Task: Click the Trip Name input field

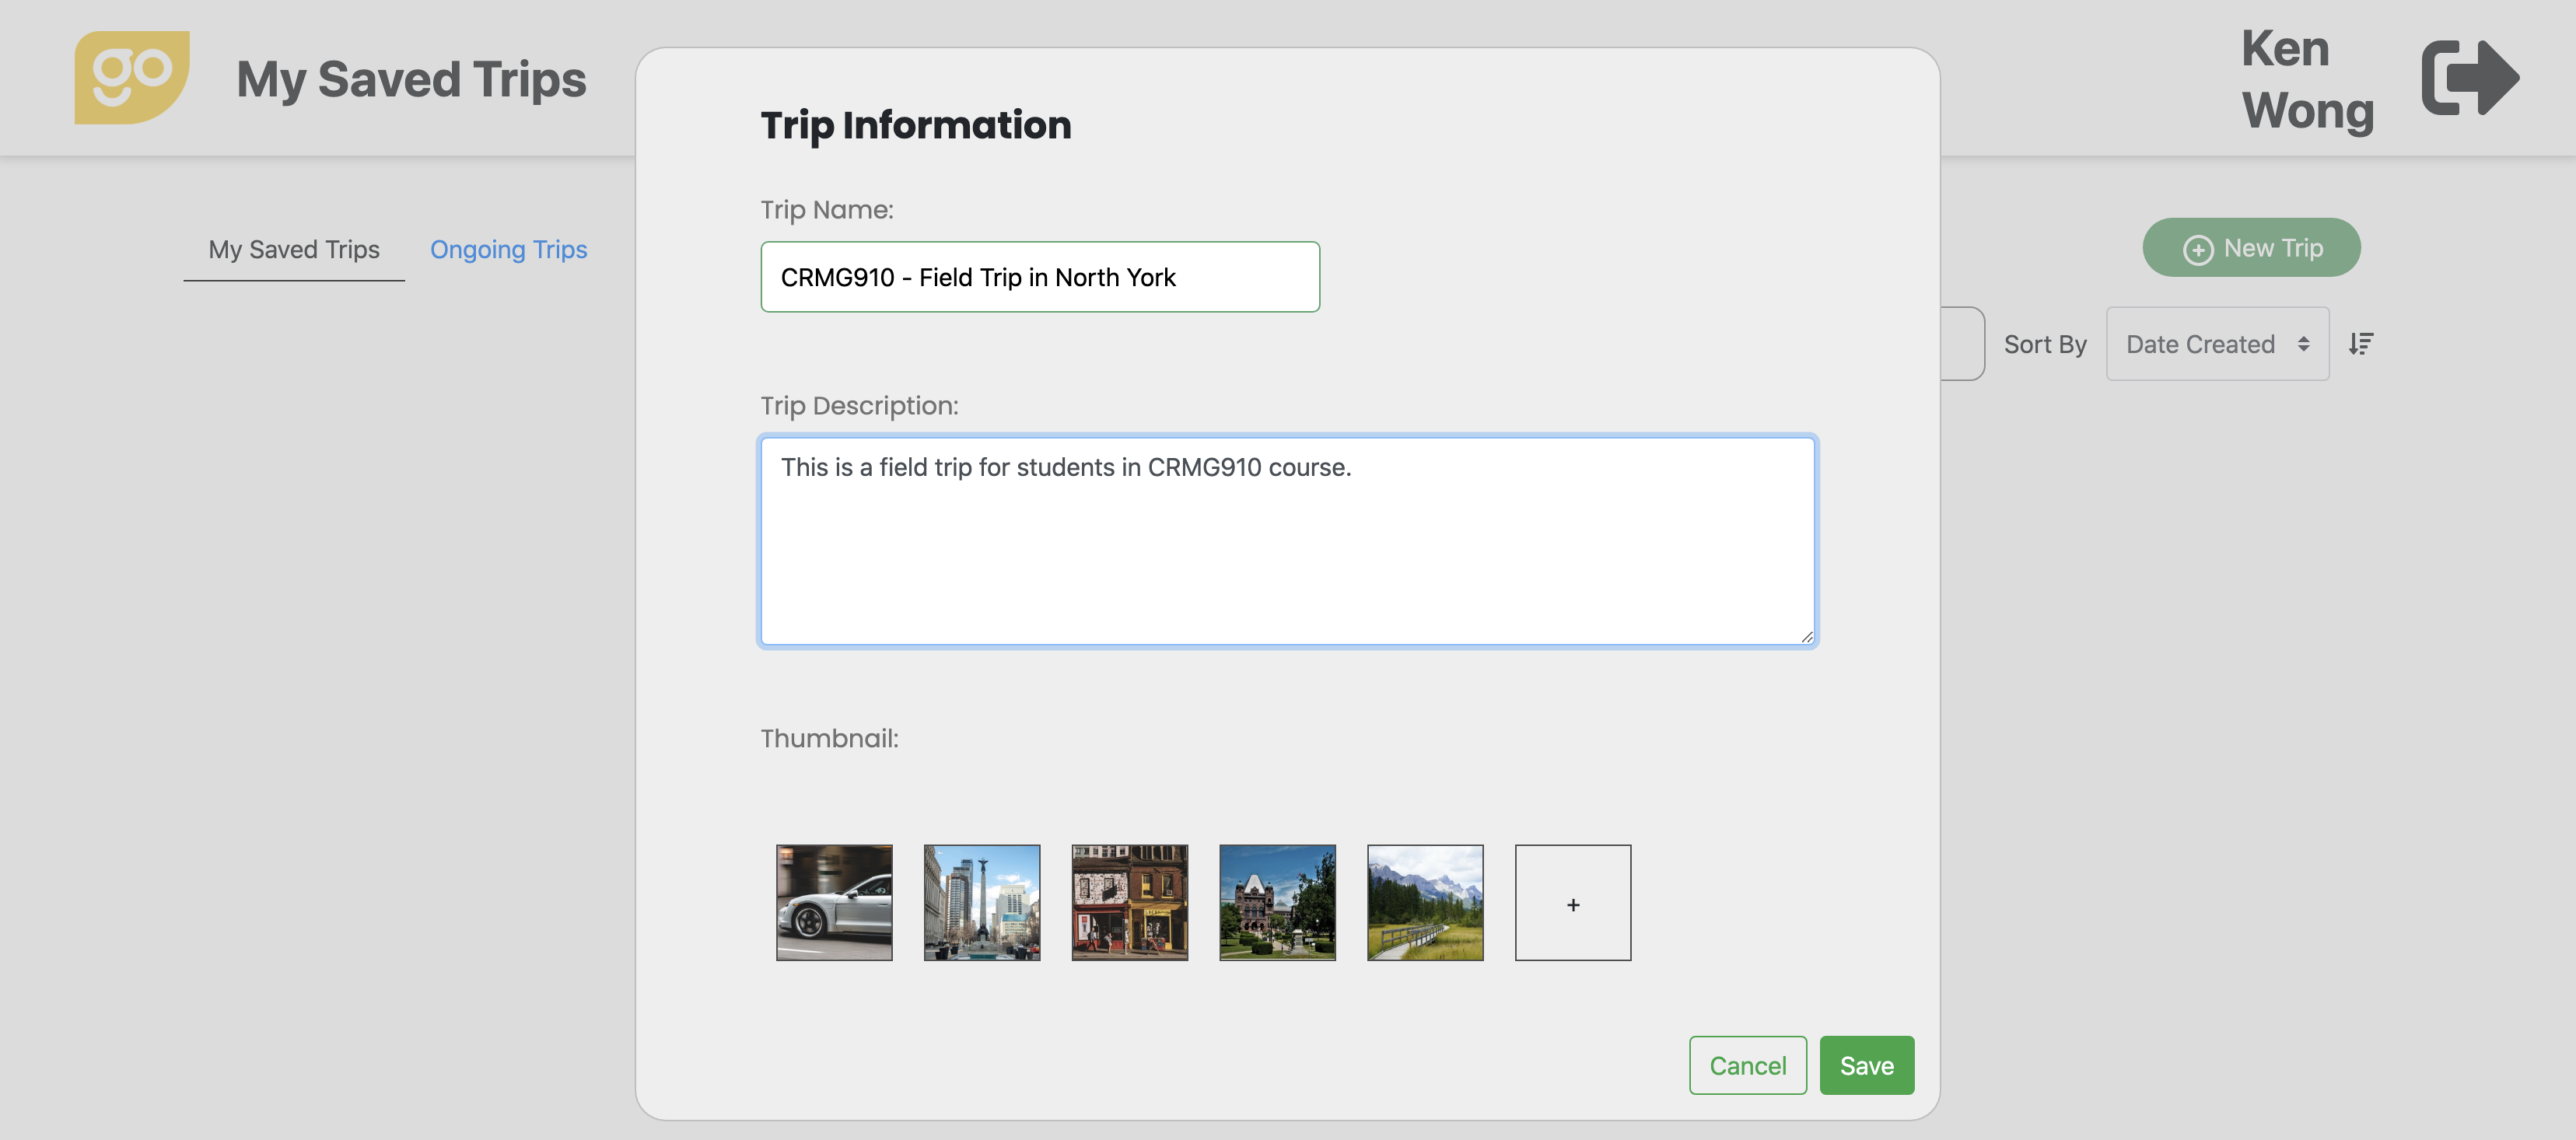Action: coord(1040,277)
